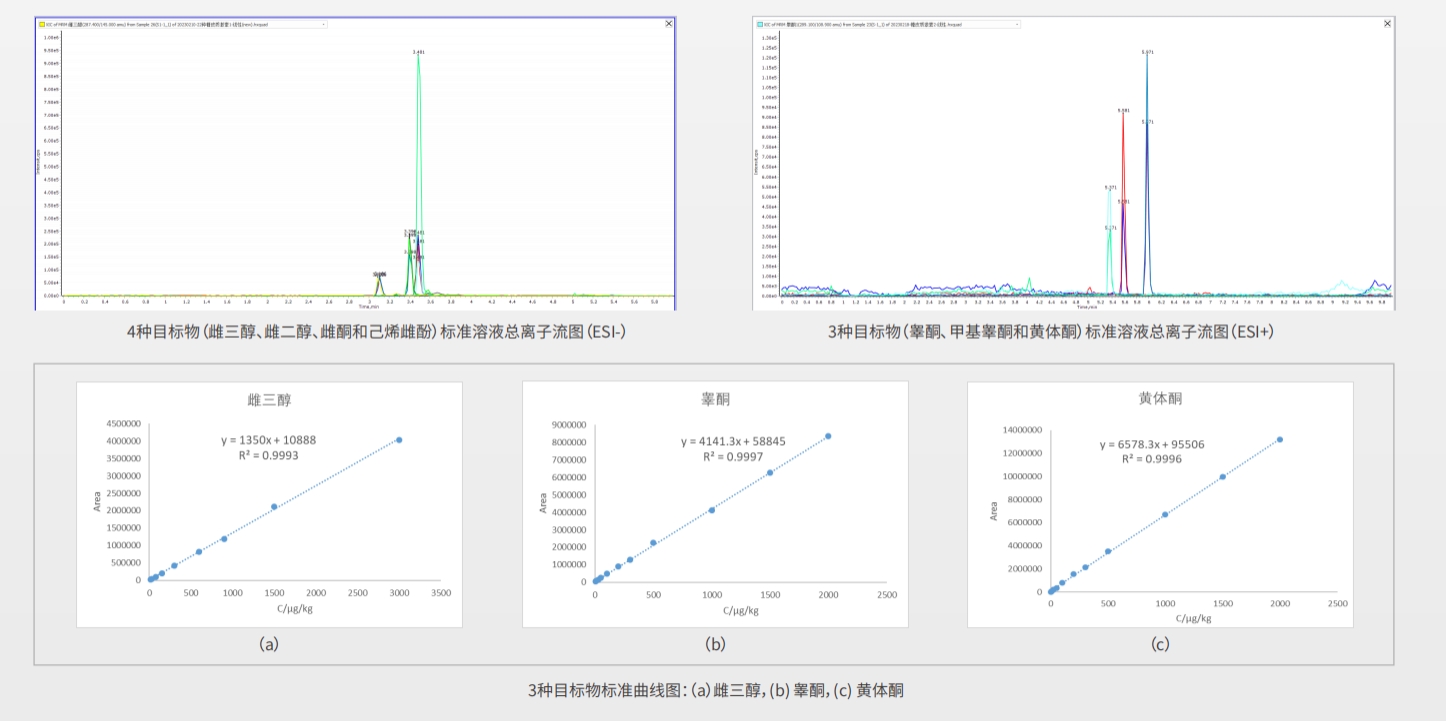Select the 3000 µg/kg data point in 雌三醇 chart
This screenshot has height=721, width=1446.
(399, 440)
